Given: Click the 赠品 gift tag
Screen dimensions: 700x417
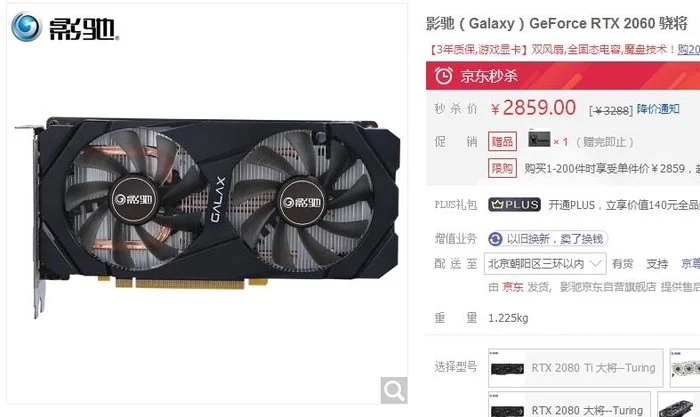Looking at the screenshot, I should pyautogui.click(x=502, y=142).
